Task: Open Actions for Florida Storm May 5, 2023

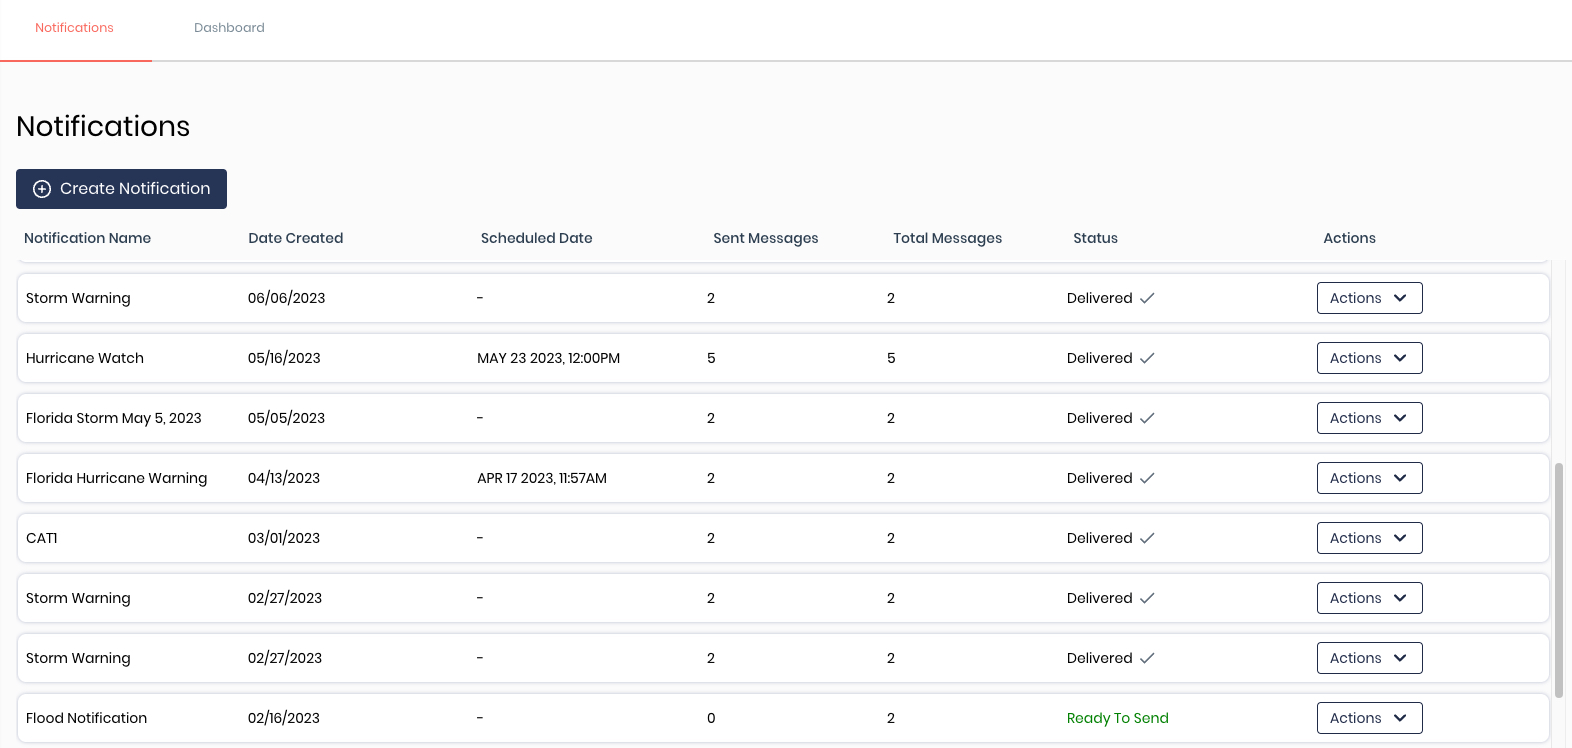Action: tap(1369, 418)
